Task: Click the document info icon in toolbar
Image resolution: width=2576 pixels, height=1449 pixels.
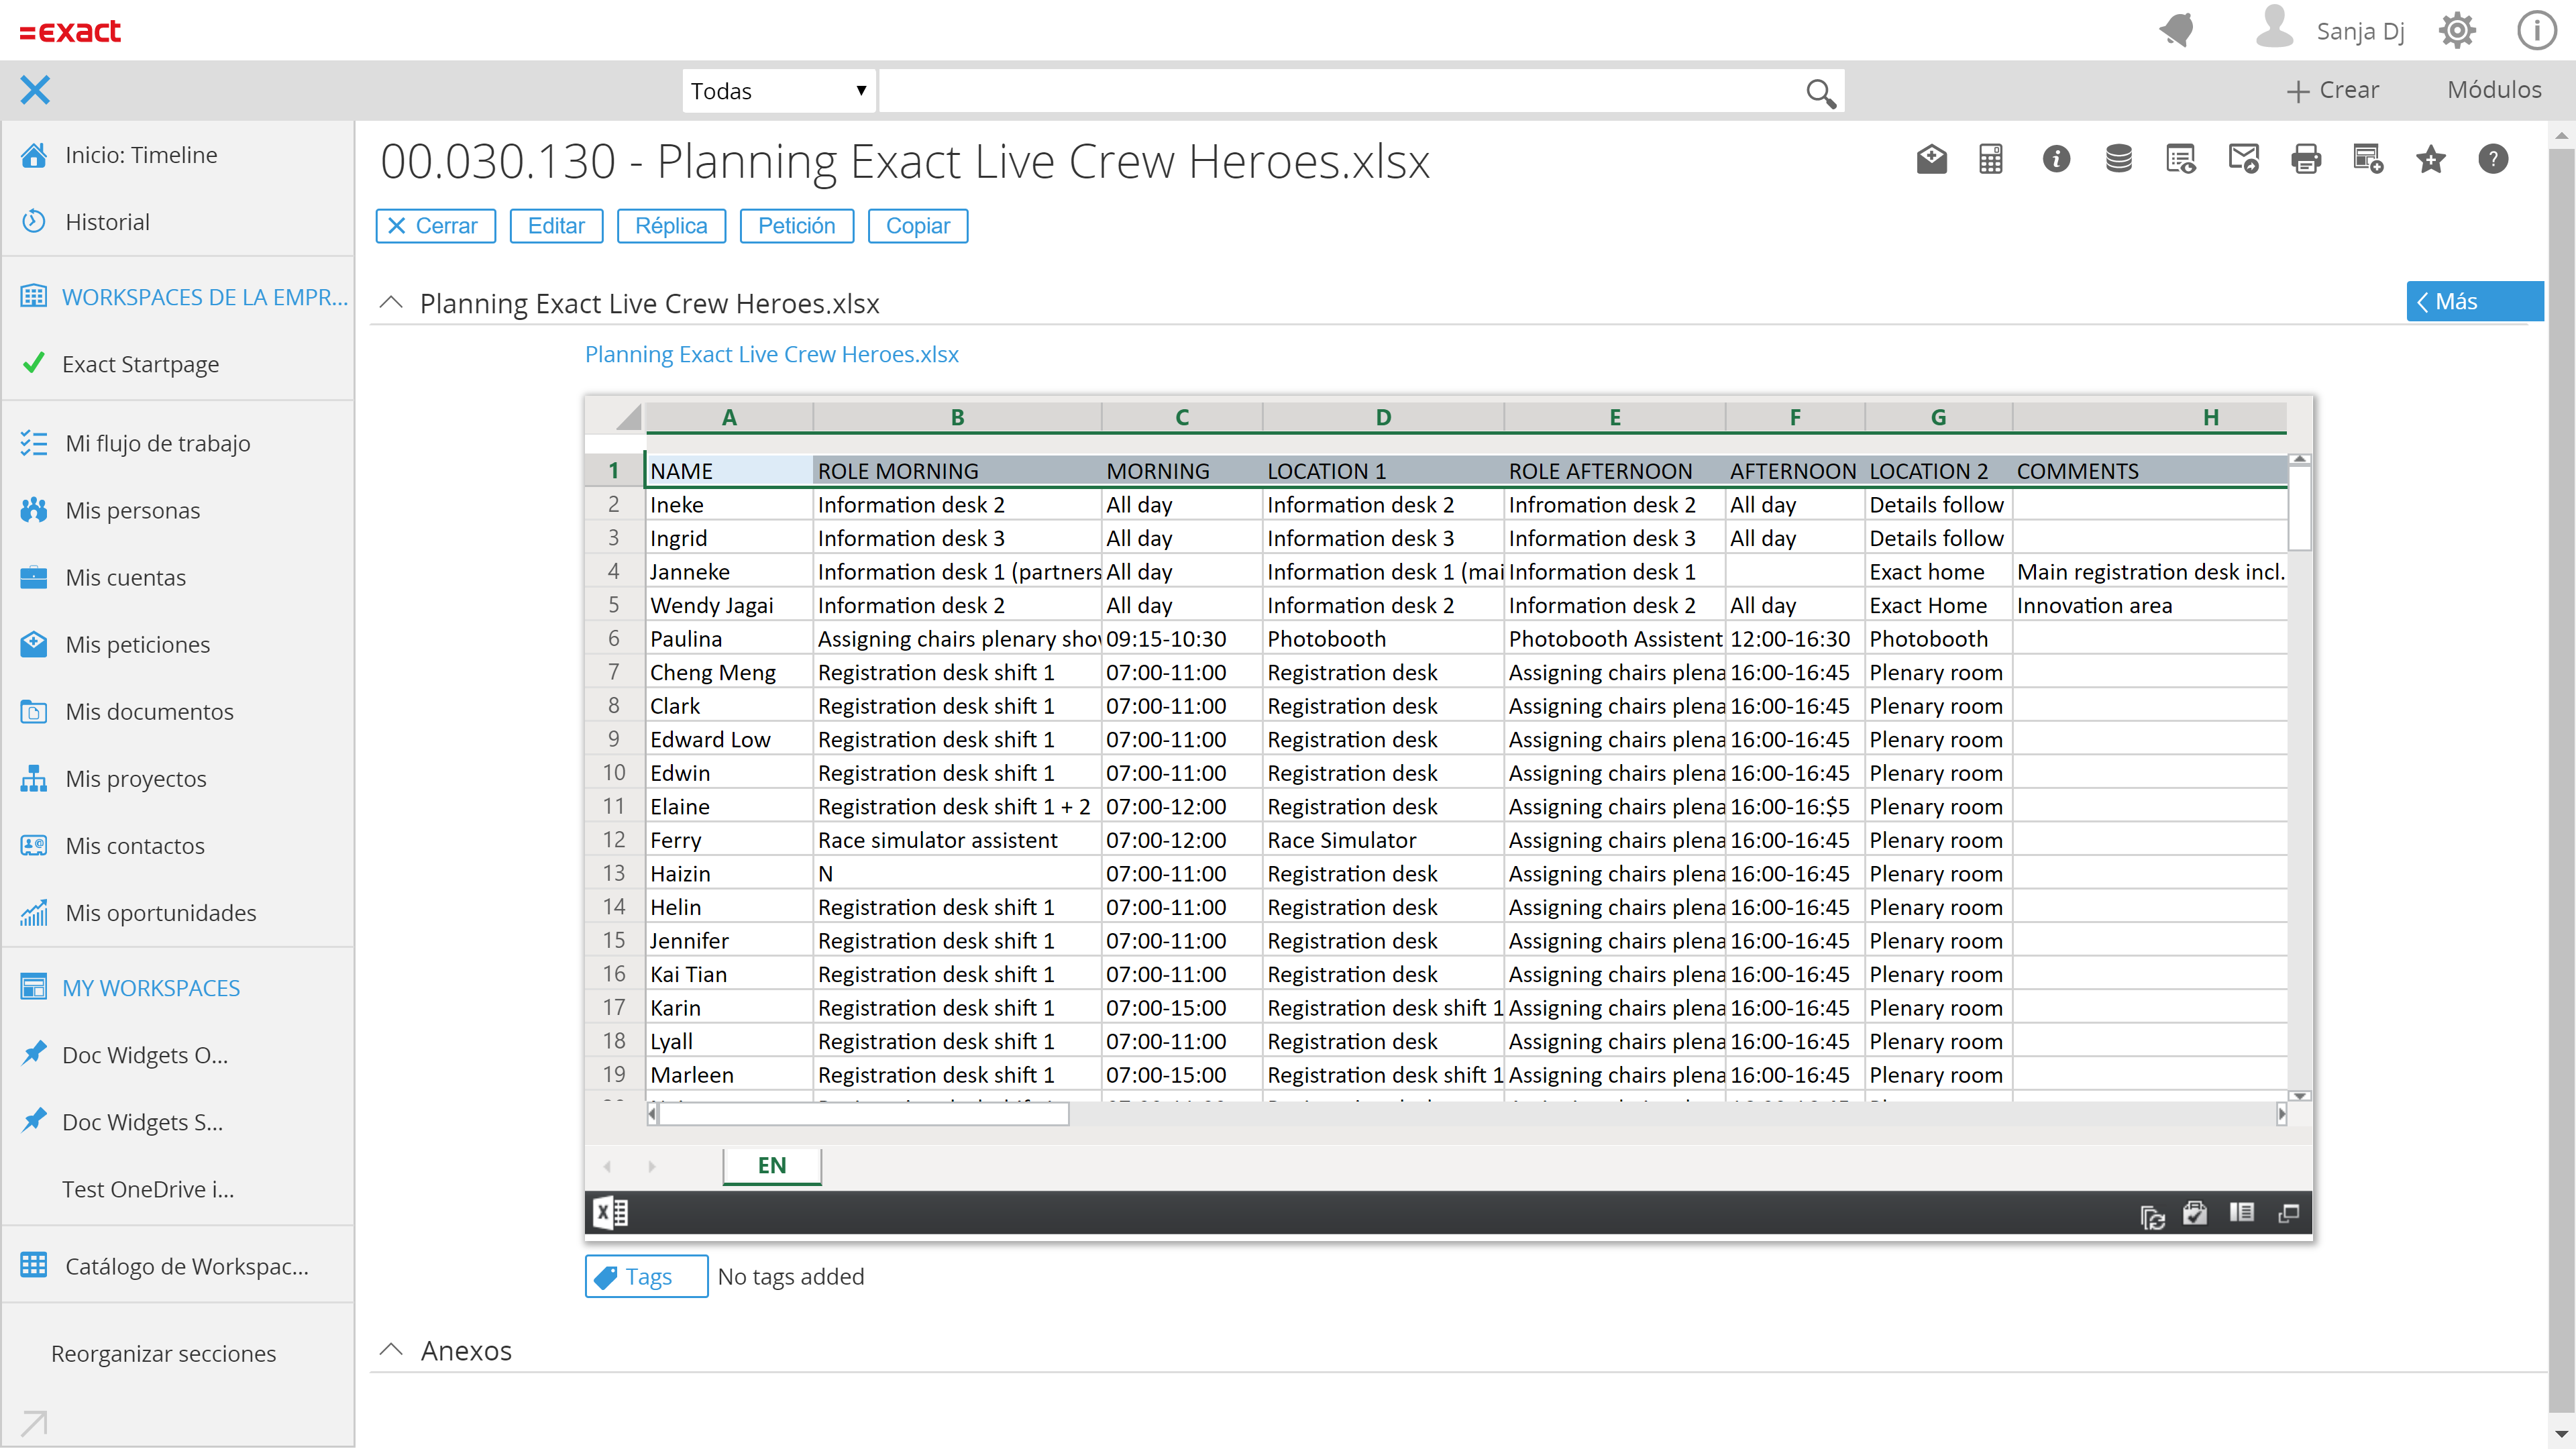Action: [2056, 159]
